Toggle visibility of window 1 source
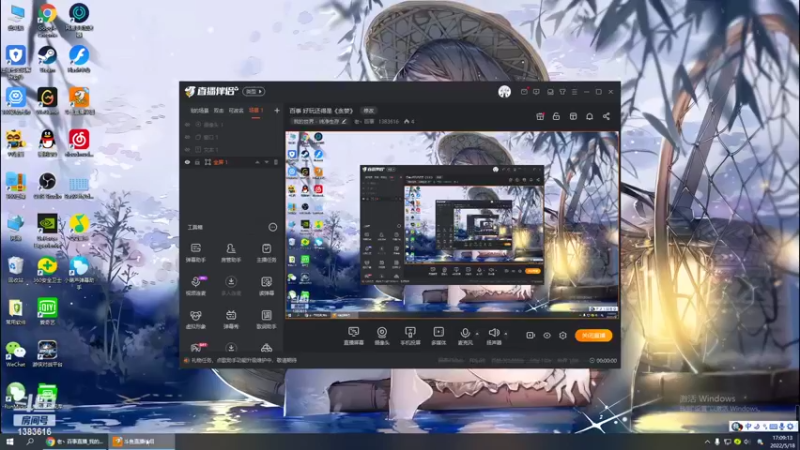Screen dimensions: 800x450 (x=187, y=137)
